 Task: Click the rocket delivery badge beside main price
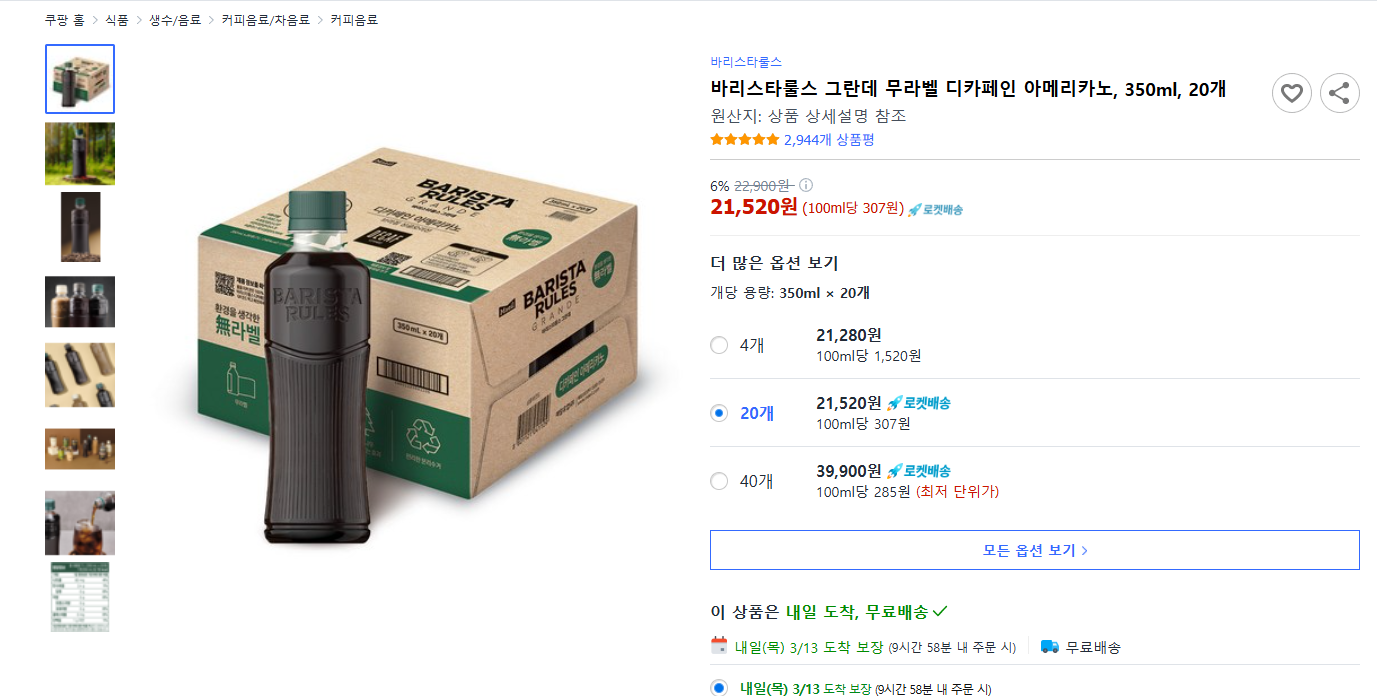(935, 209)
